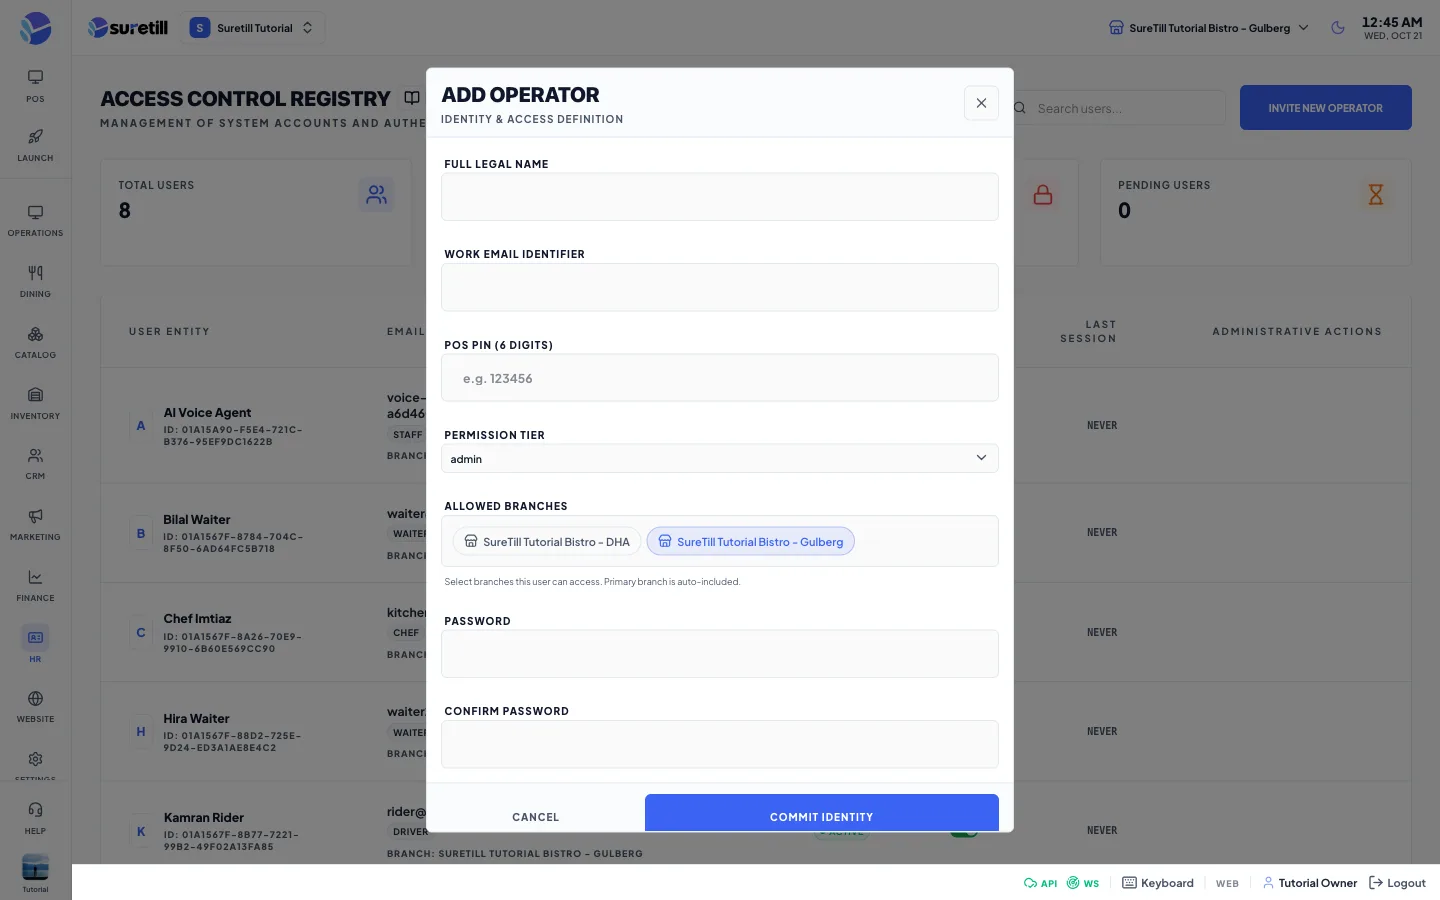Toggle SureTill Tutorial Bistro - Gulberg branch chip

(x=750, y=542)
